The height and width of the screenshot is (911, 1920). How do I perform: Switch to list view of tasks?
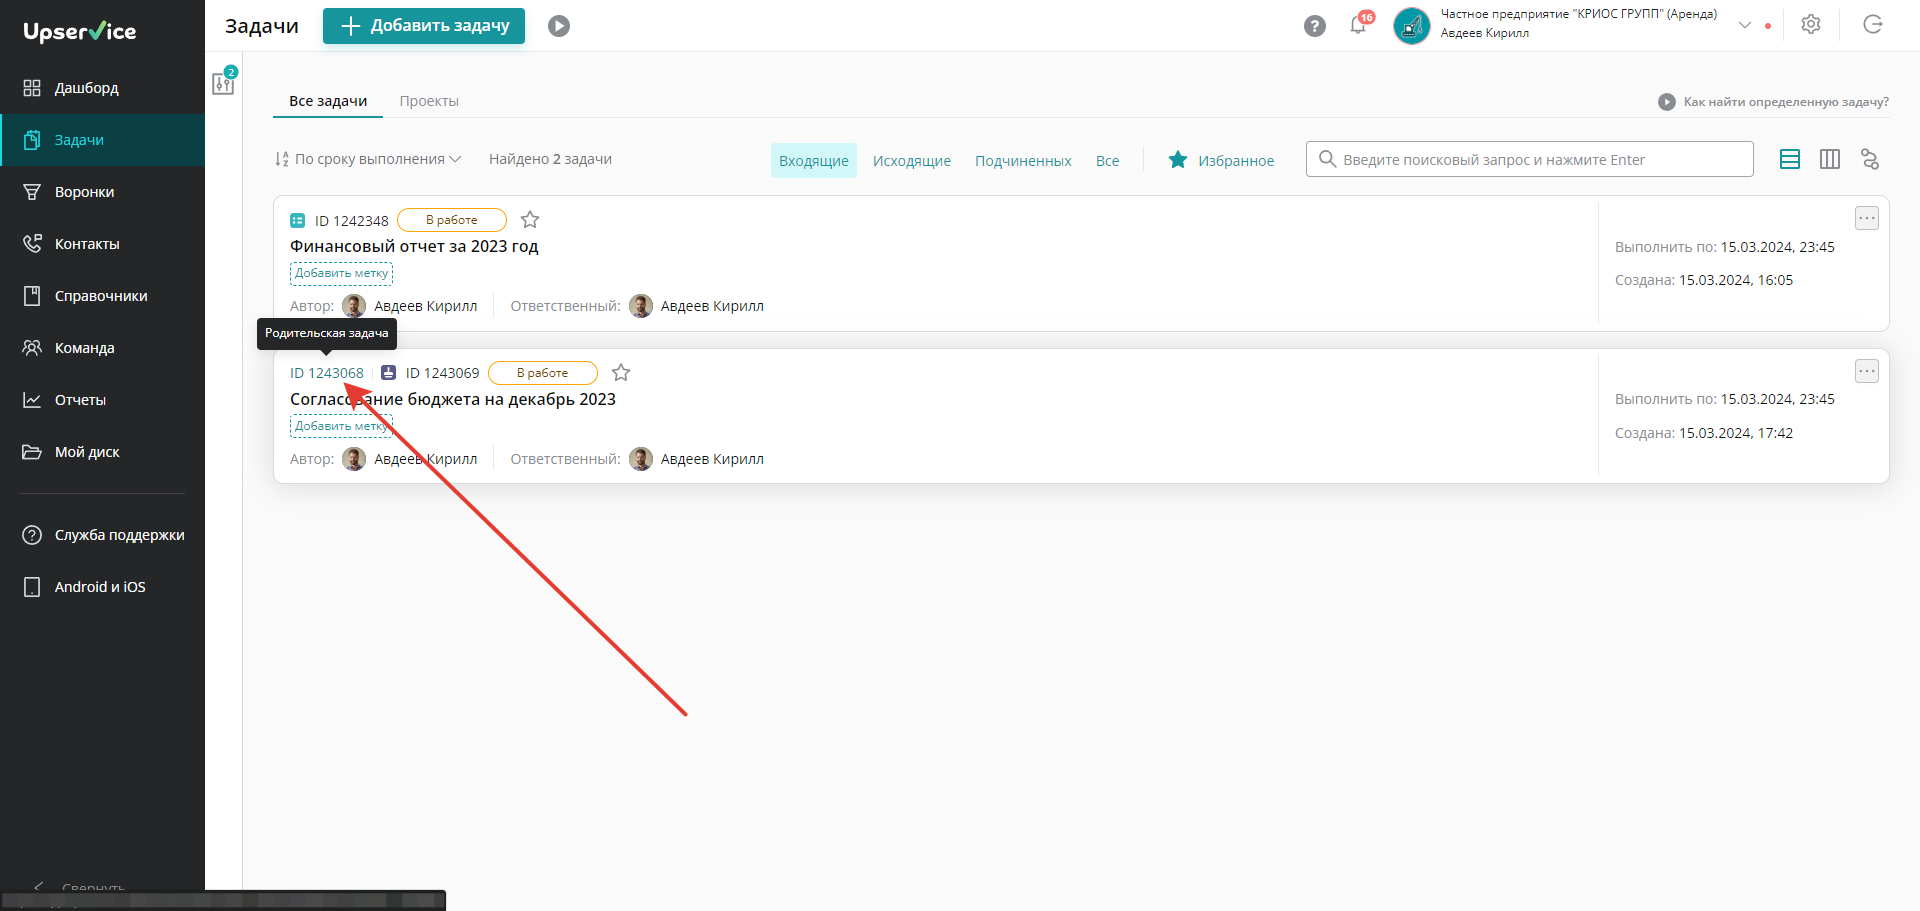point(1790,159)
